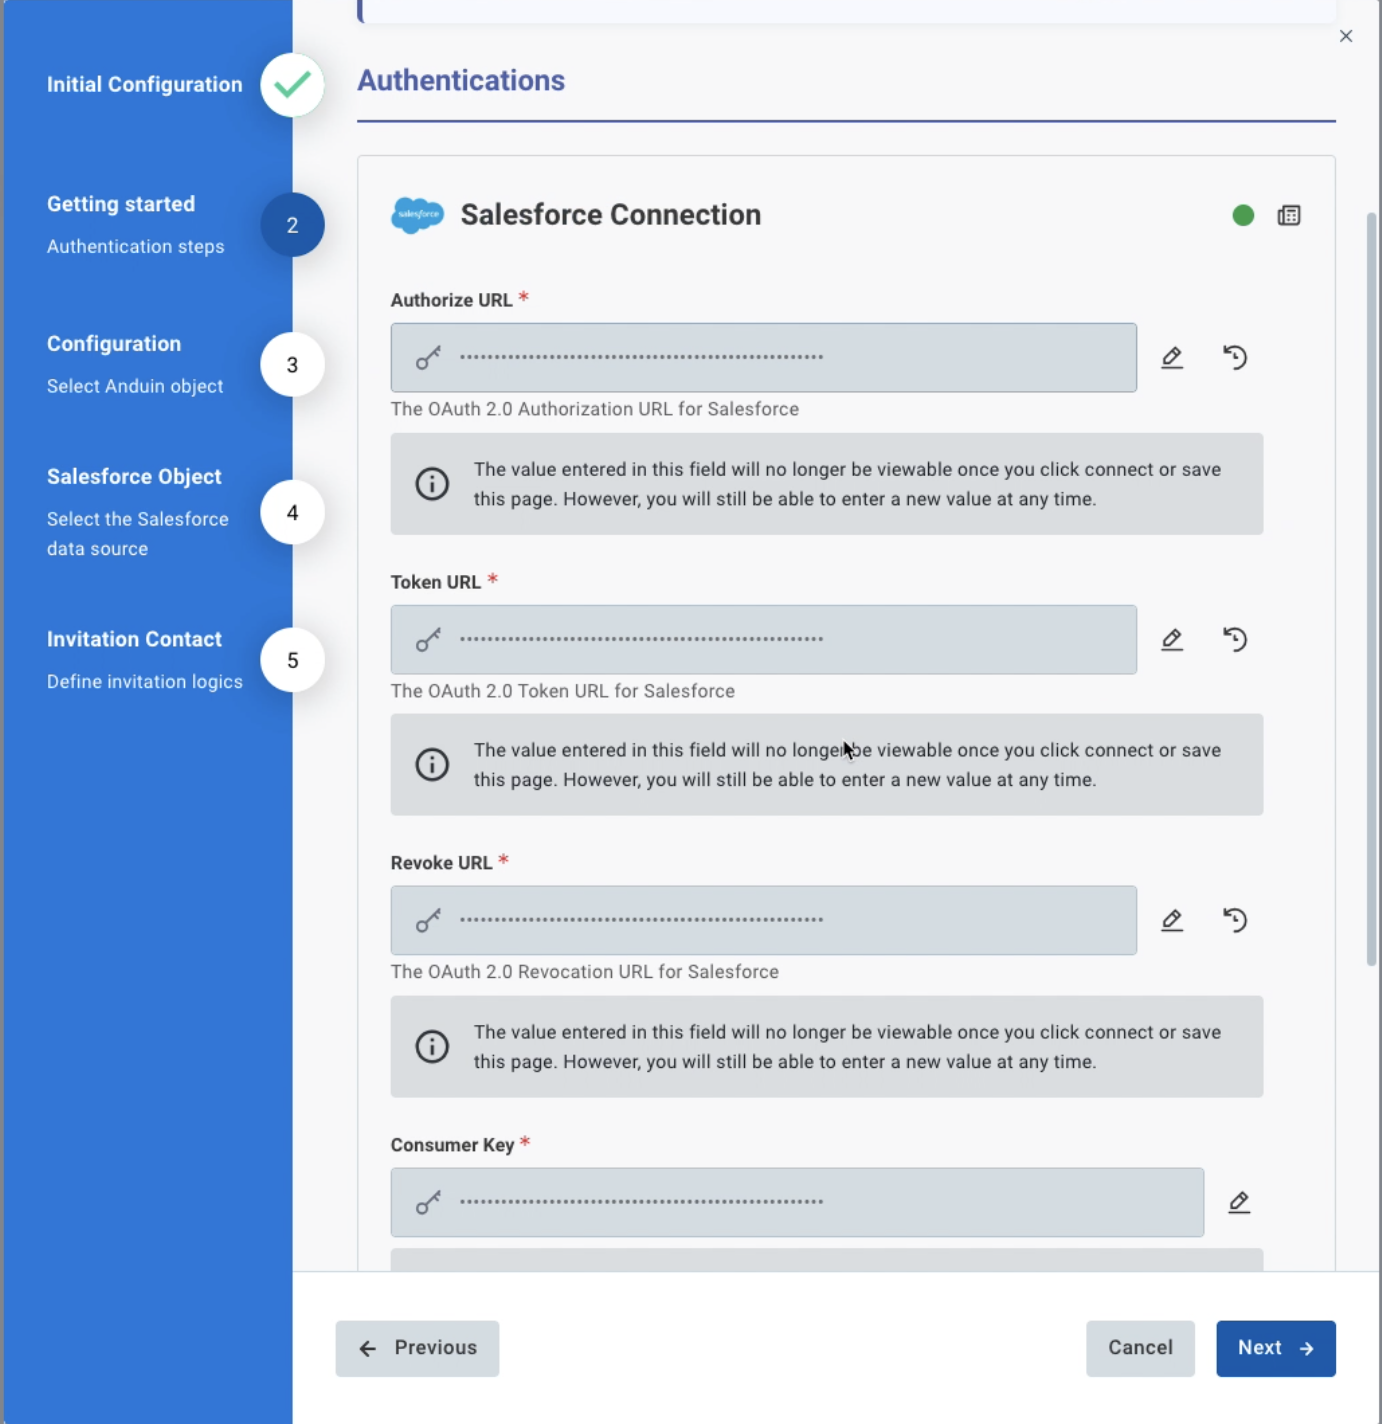Edit the Consumer Key with pencil icon

coord(1239,1202)
